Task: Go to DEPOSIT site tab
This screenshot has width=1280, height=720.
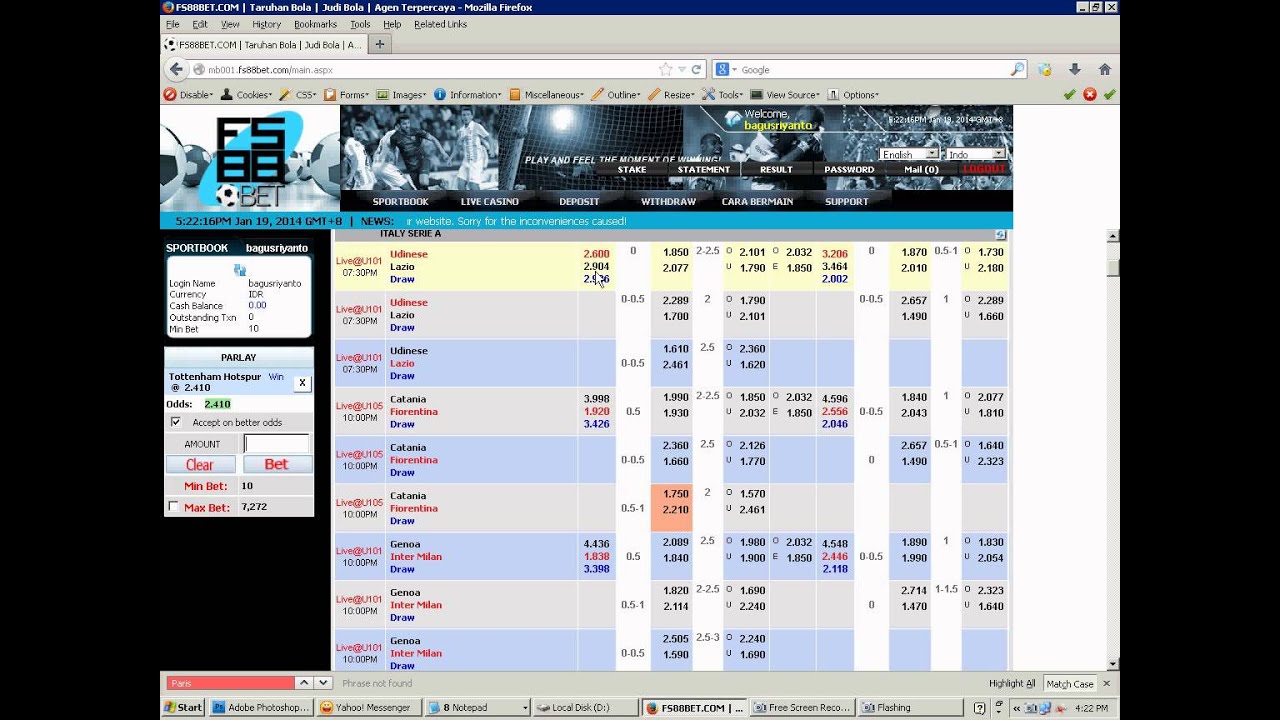Action: pyautogui.click(x=579, y=201)
